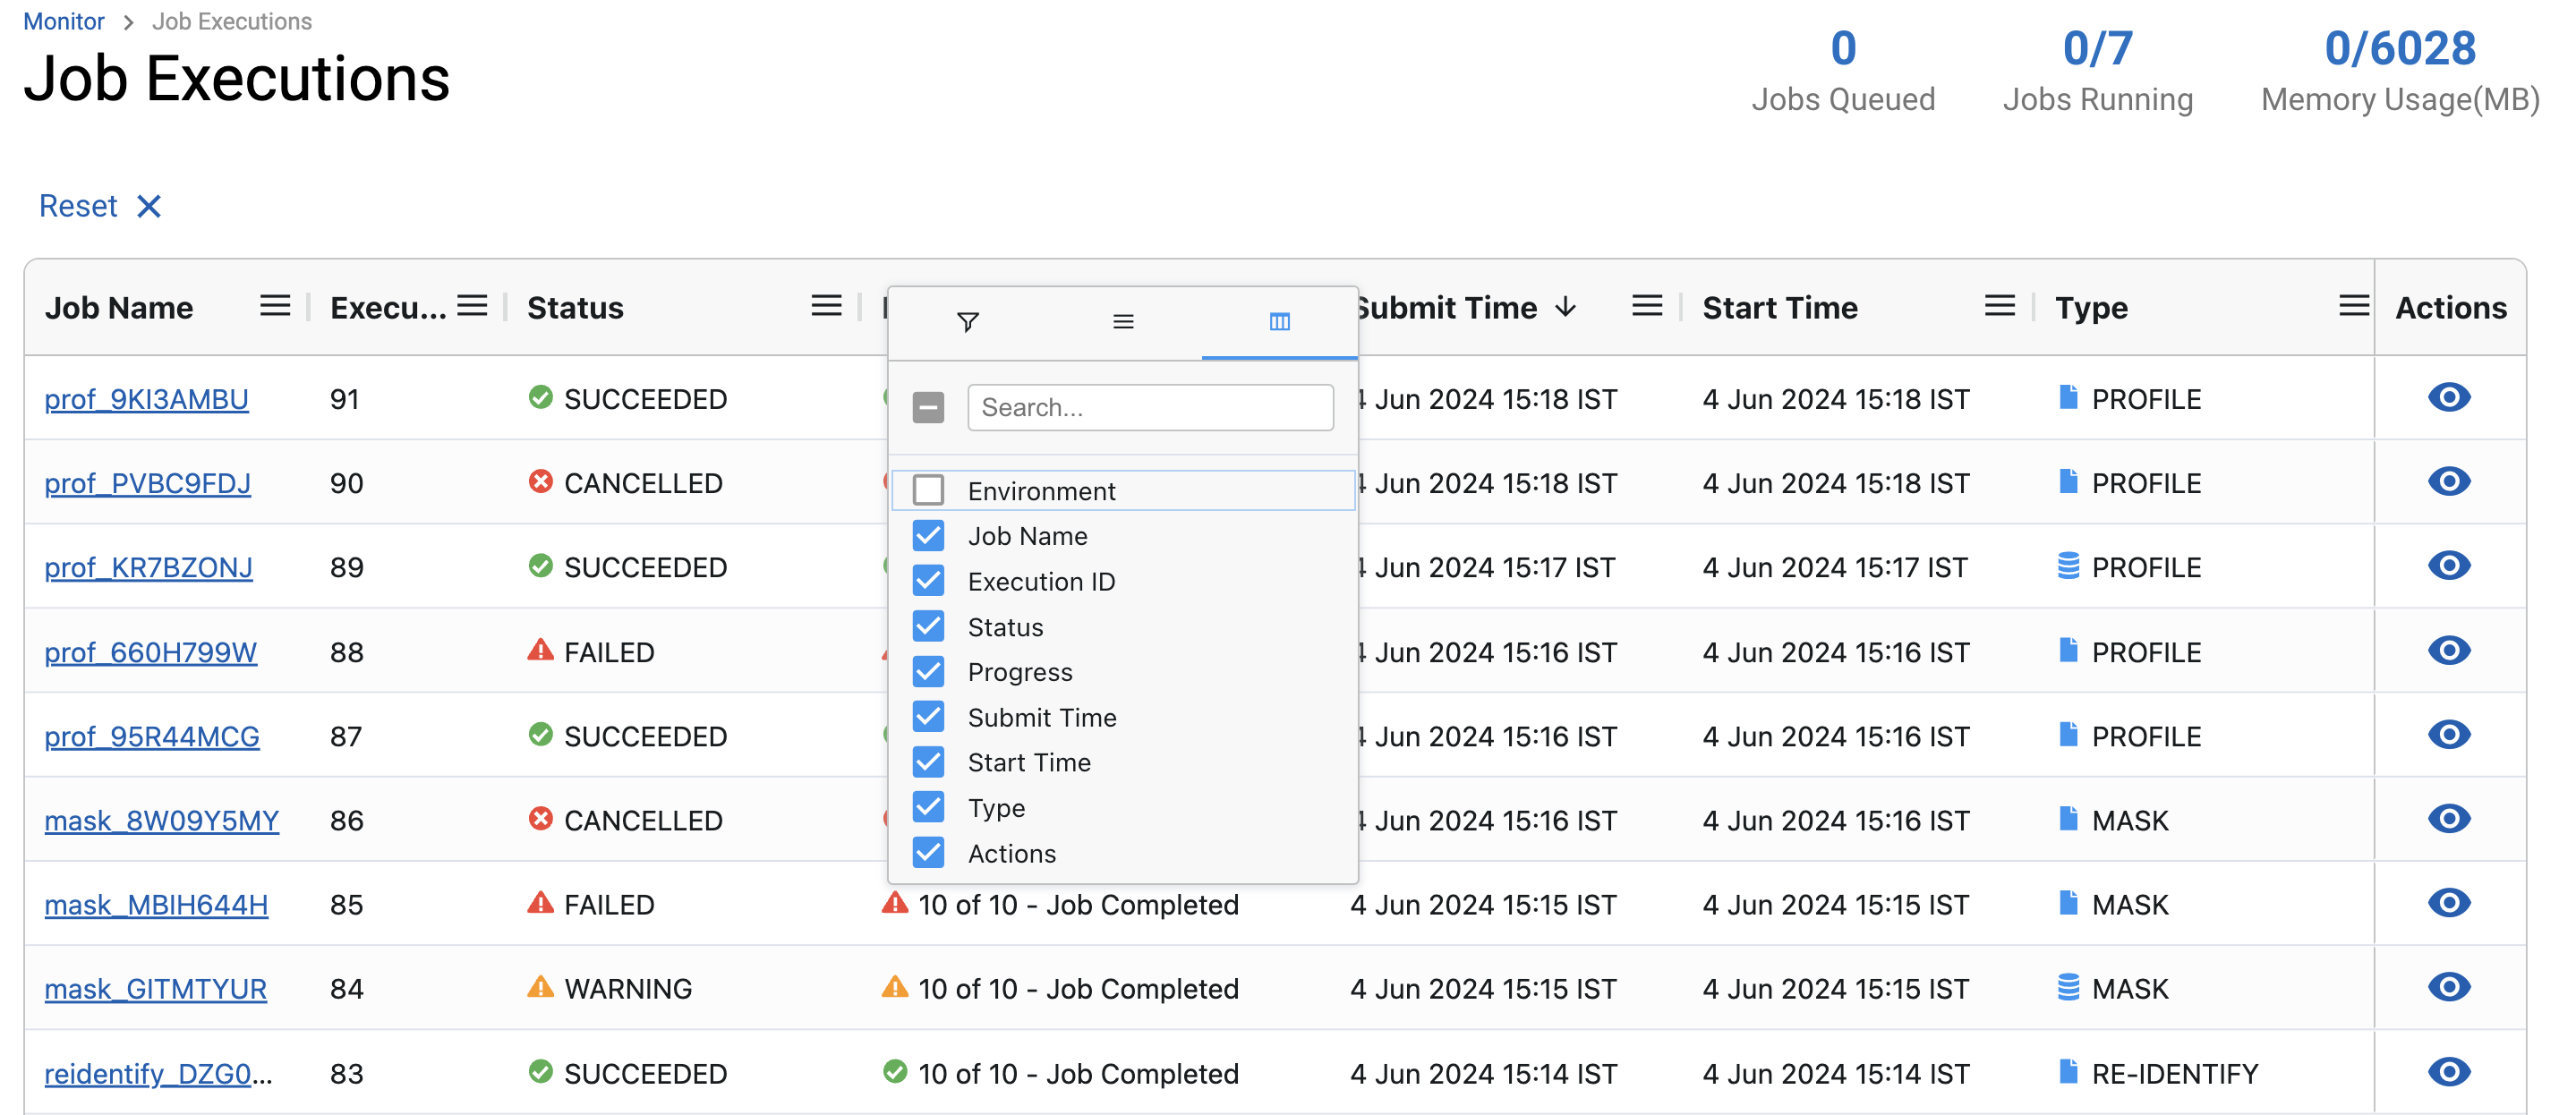The height and width of the screenshot is (1115, 2576).
Task: Click the view eye icon for prof_9KI3AMBU
Action: click(2448, 398)
